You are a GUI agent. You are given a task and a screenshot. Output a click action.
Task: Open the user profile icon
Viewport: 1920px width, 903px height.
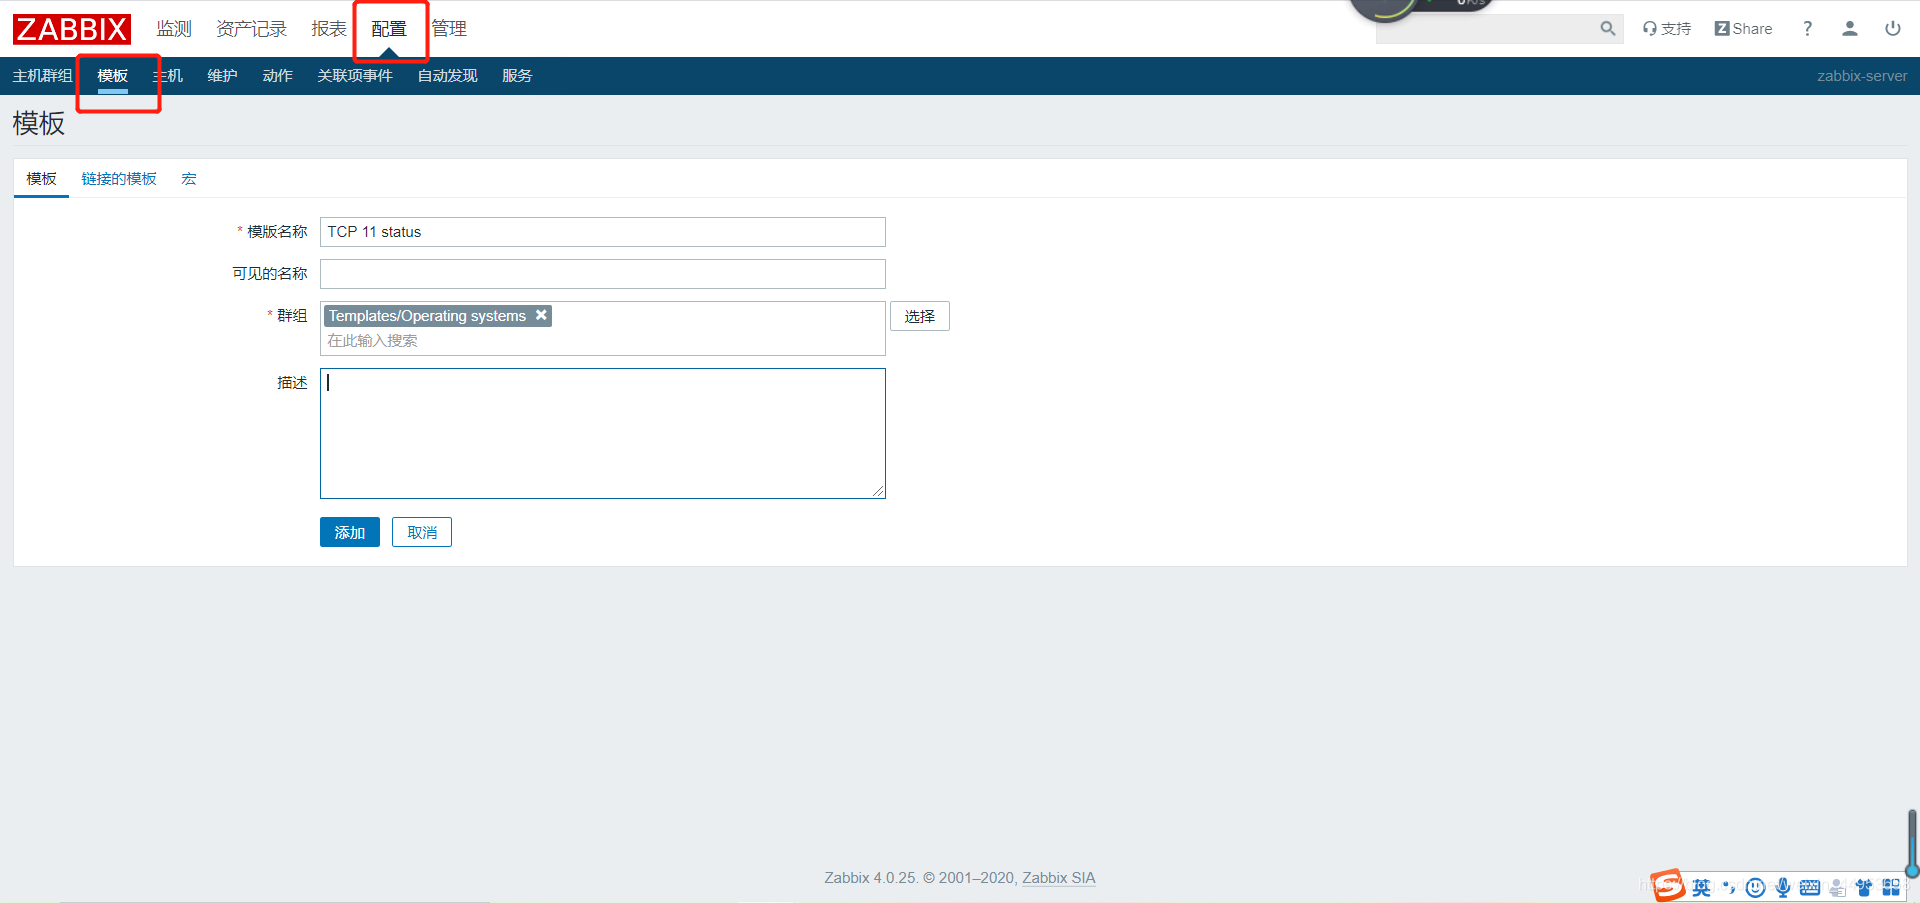[1850, 29]
